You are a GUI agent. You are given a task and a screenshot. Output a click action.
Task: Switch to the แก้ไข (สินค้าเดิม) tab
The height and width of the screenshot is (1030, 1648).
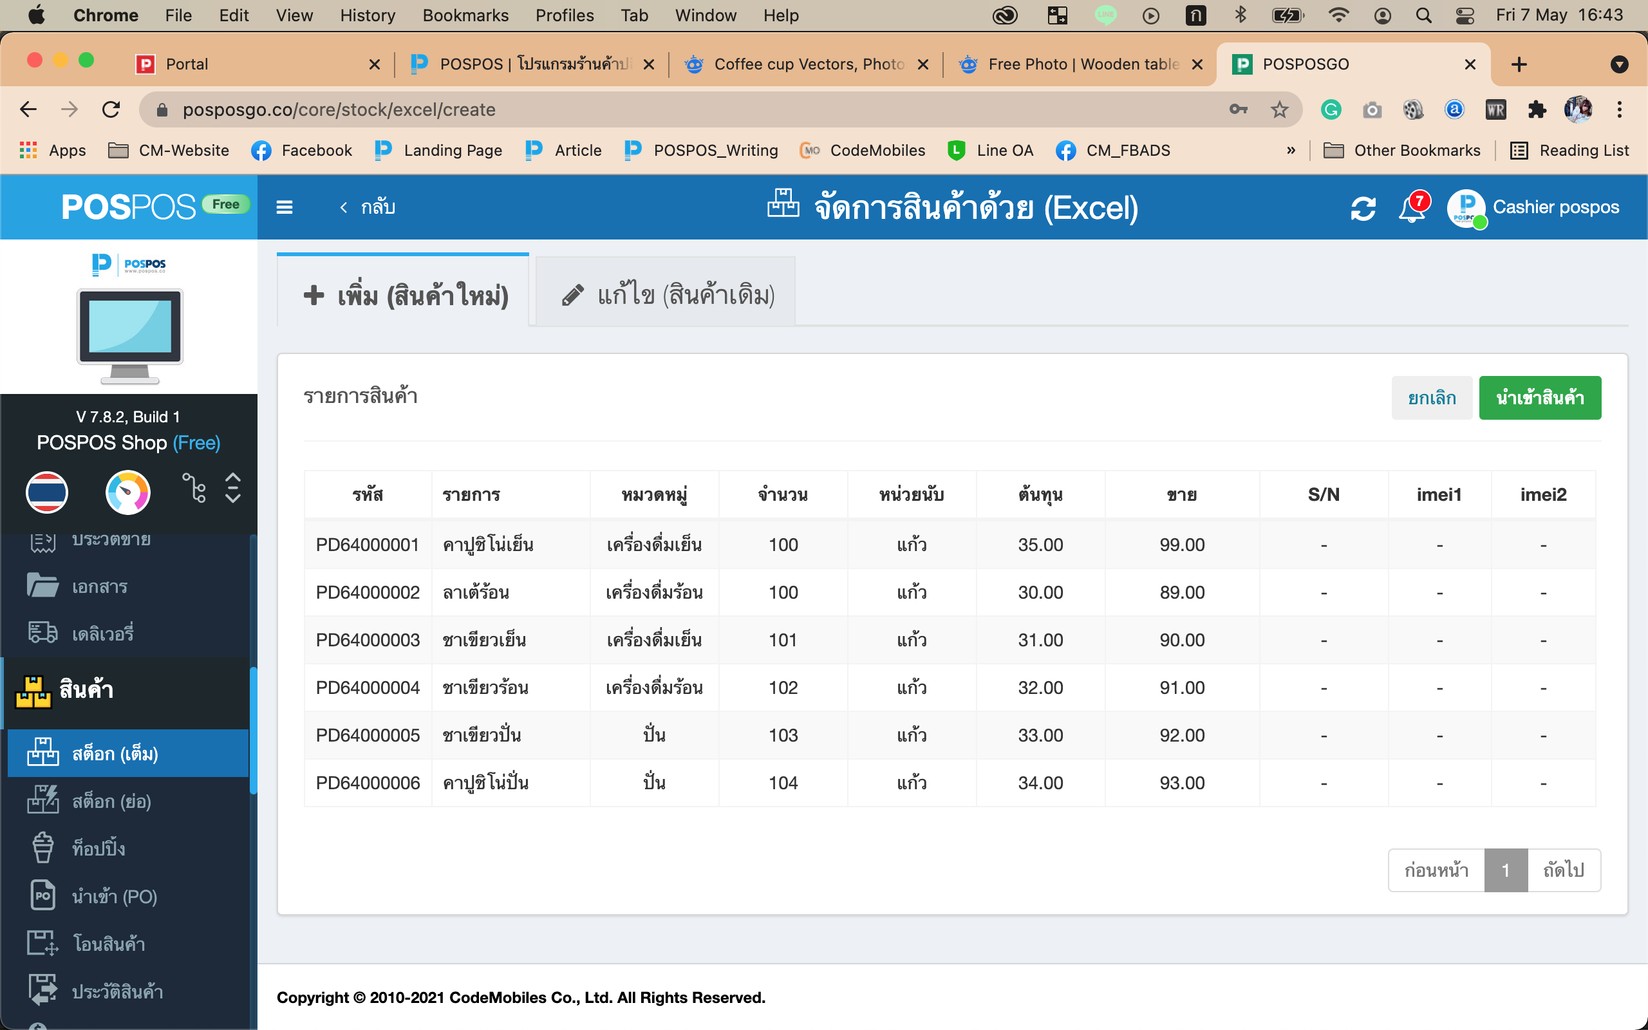tap(664, 293)
